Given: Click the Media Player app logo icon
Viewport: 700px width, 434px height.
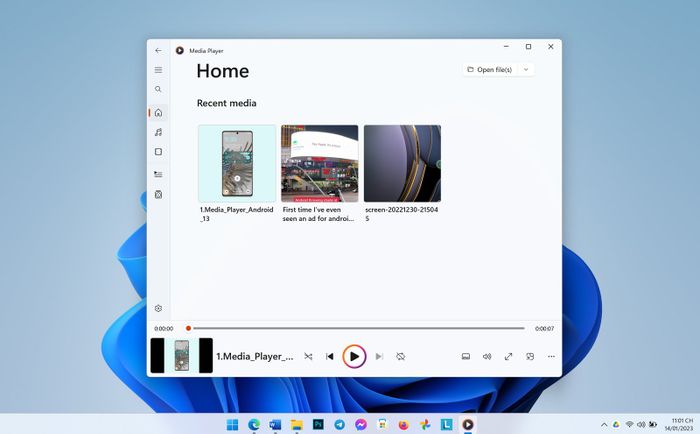Looking at the screenshot, I should (x=179, y=50).
